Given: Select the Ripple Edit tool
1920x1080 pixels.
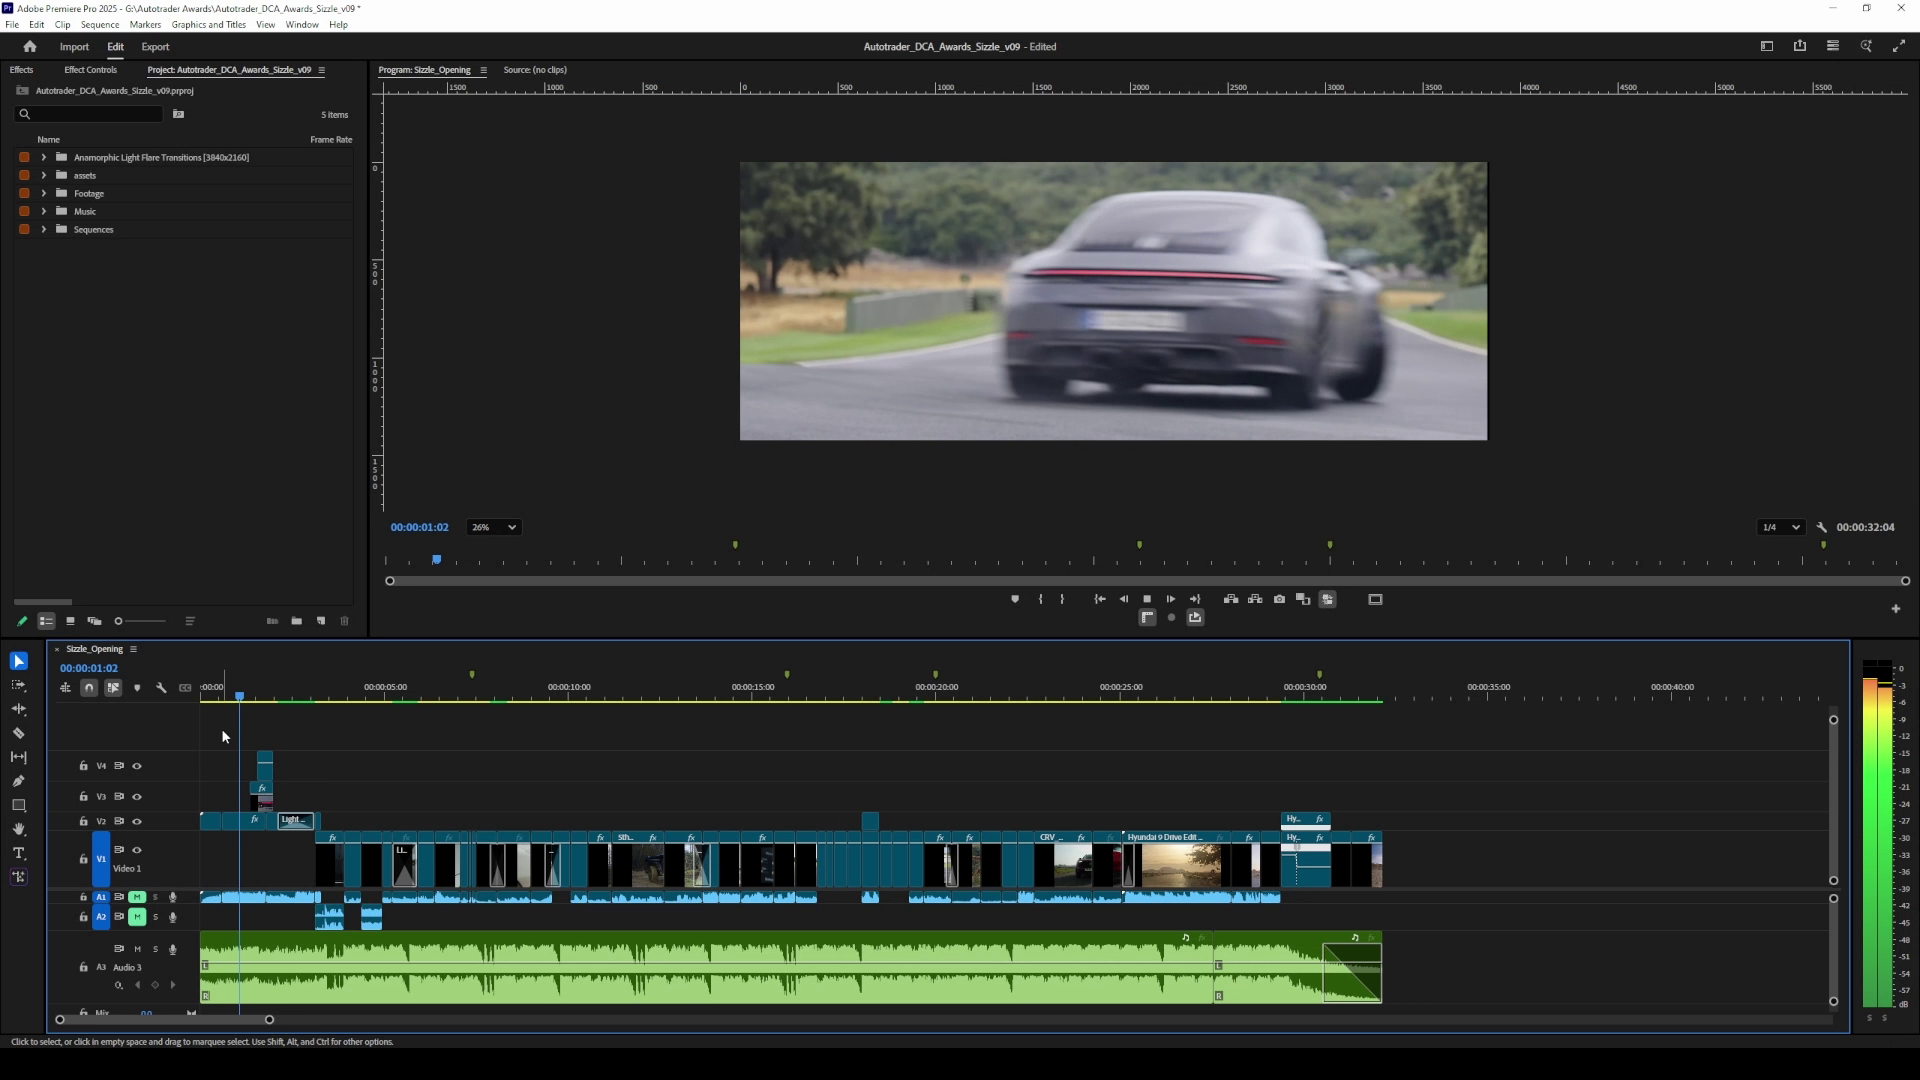Looking at the screenshot, I should pyautogui.click(x=19, y=709).
